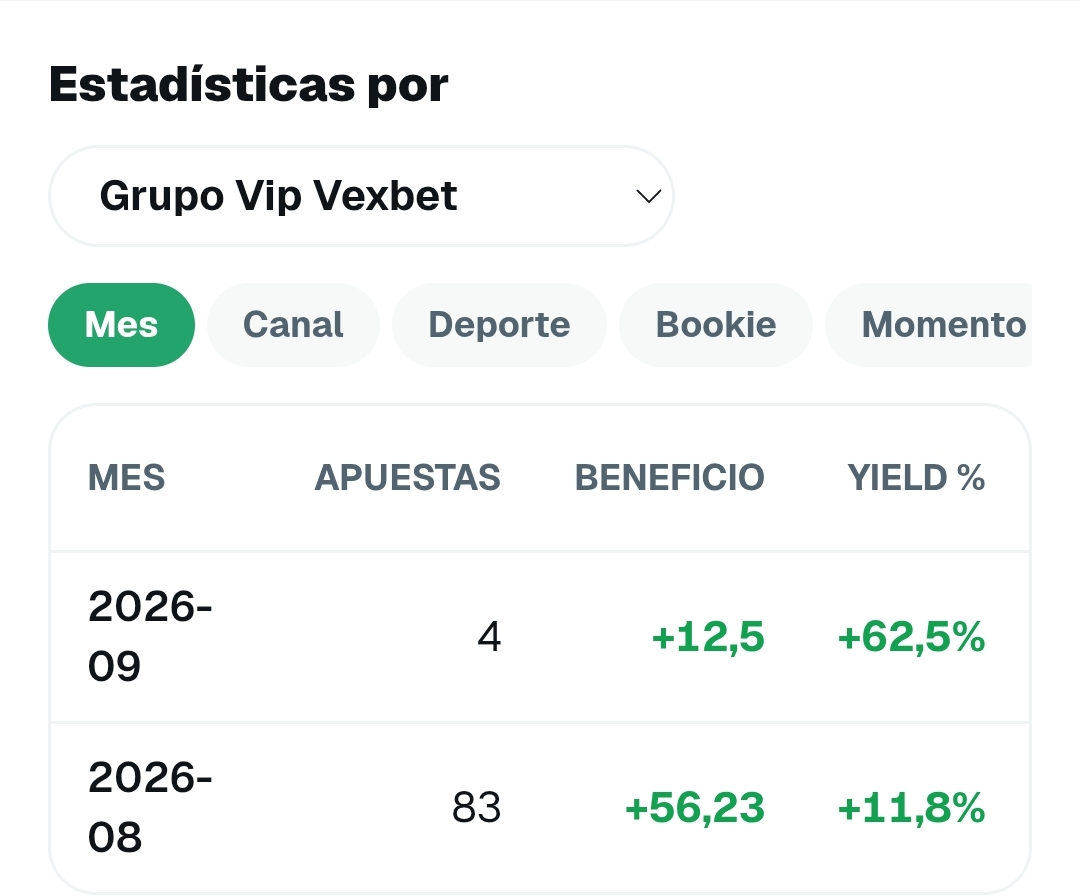Select the Bookie filter tab

[x=716, y=325]
